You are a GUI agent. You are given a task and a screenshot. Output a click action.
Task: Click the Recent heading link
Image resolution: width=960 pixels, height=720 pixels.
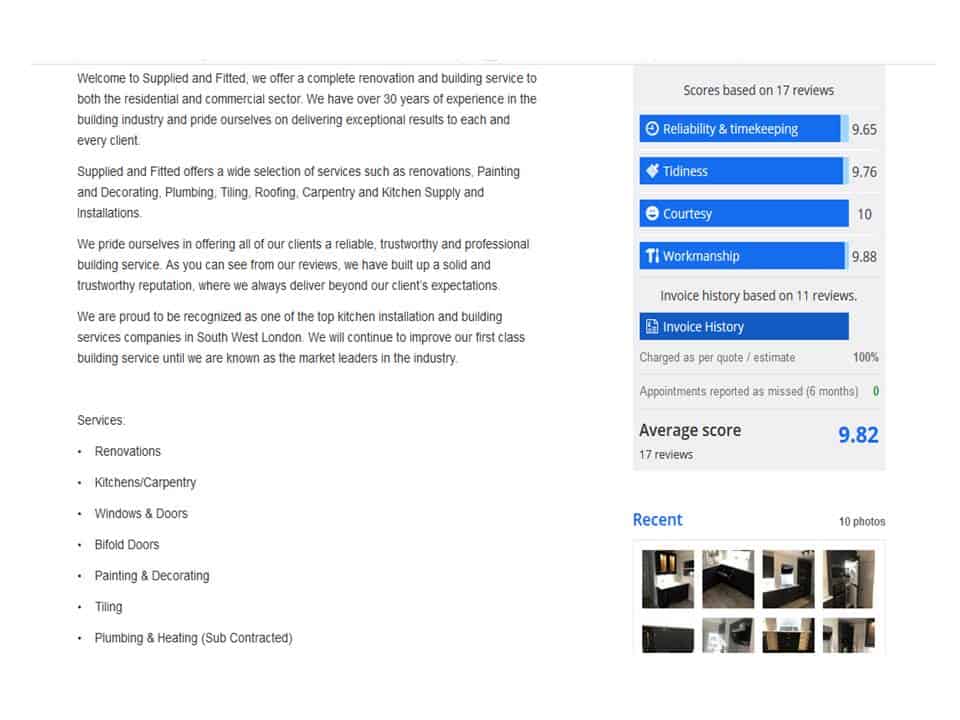[657, 520]
